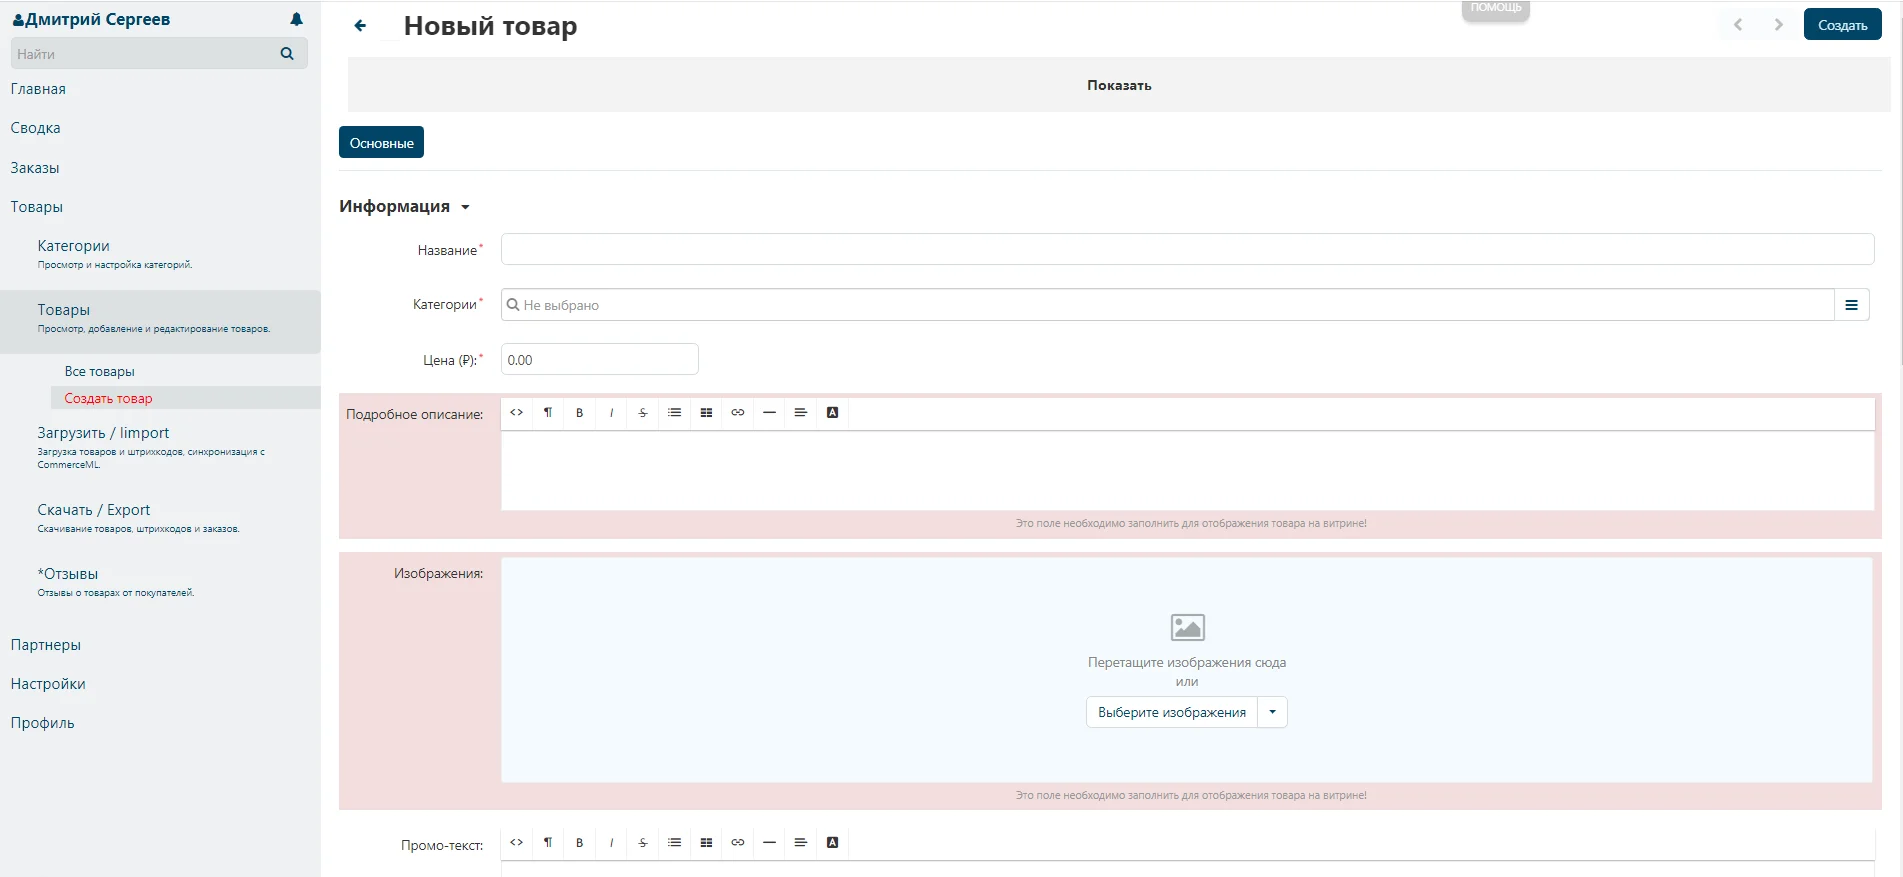
Task: Insert link in Подробное описание editor
Action: [738, 413]
